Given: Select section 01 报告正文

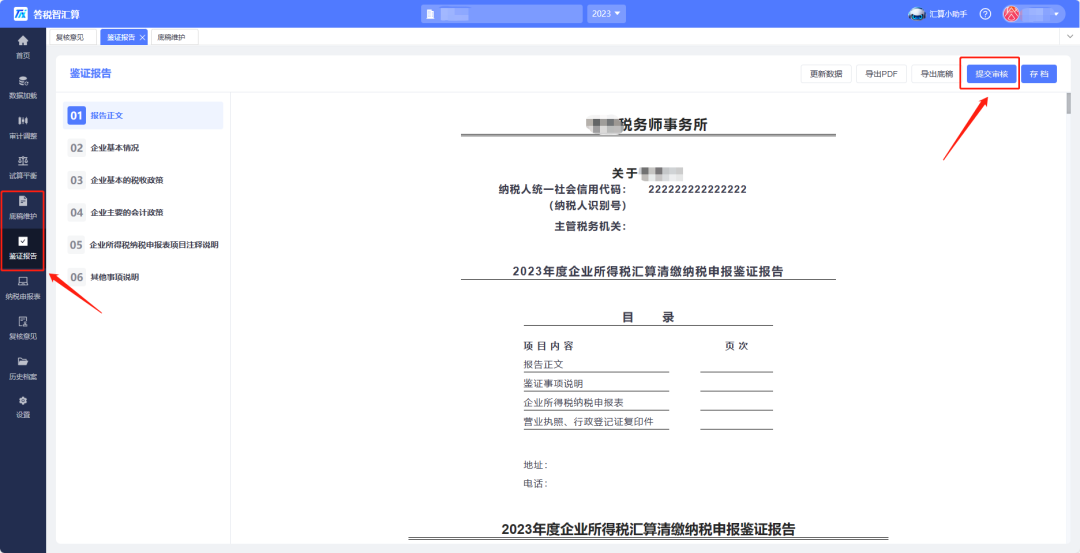Looking at the screenshot, I should tap(143, 116).
